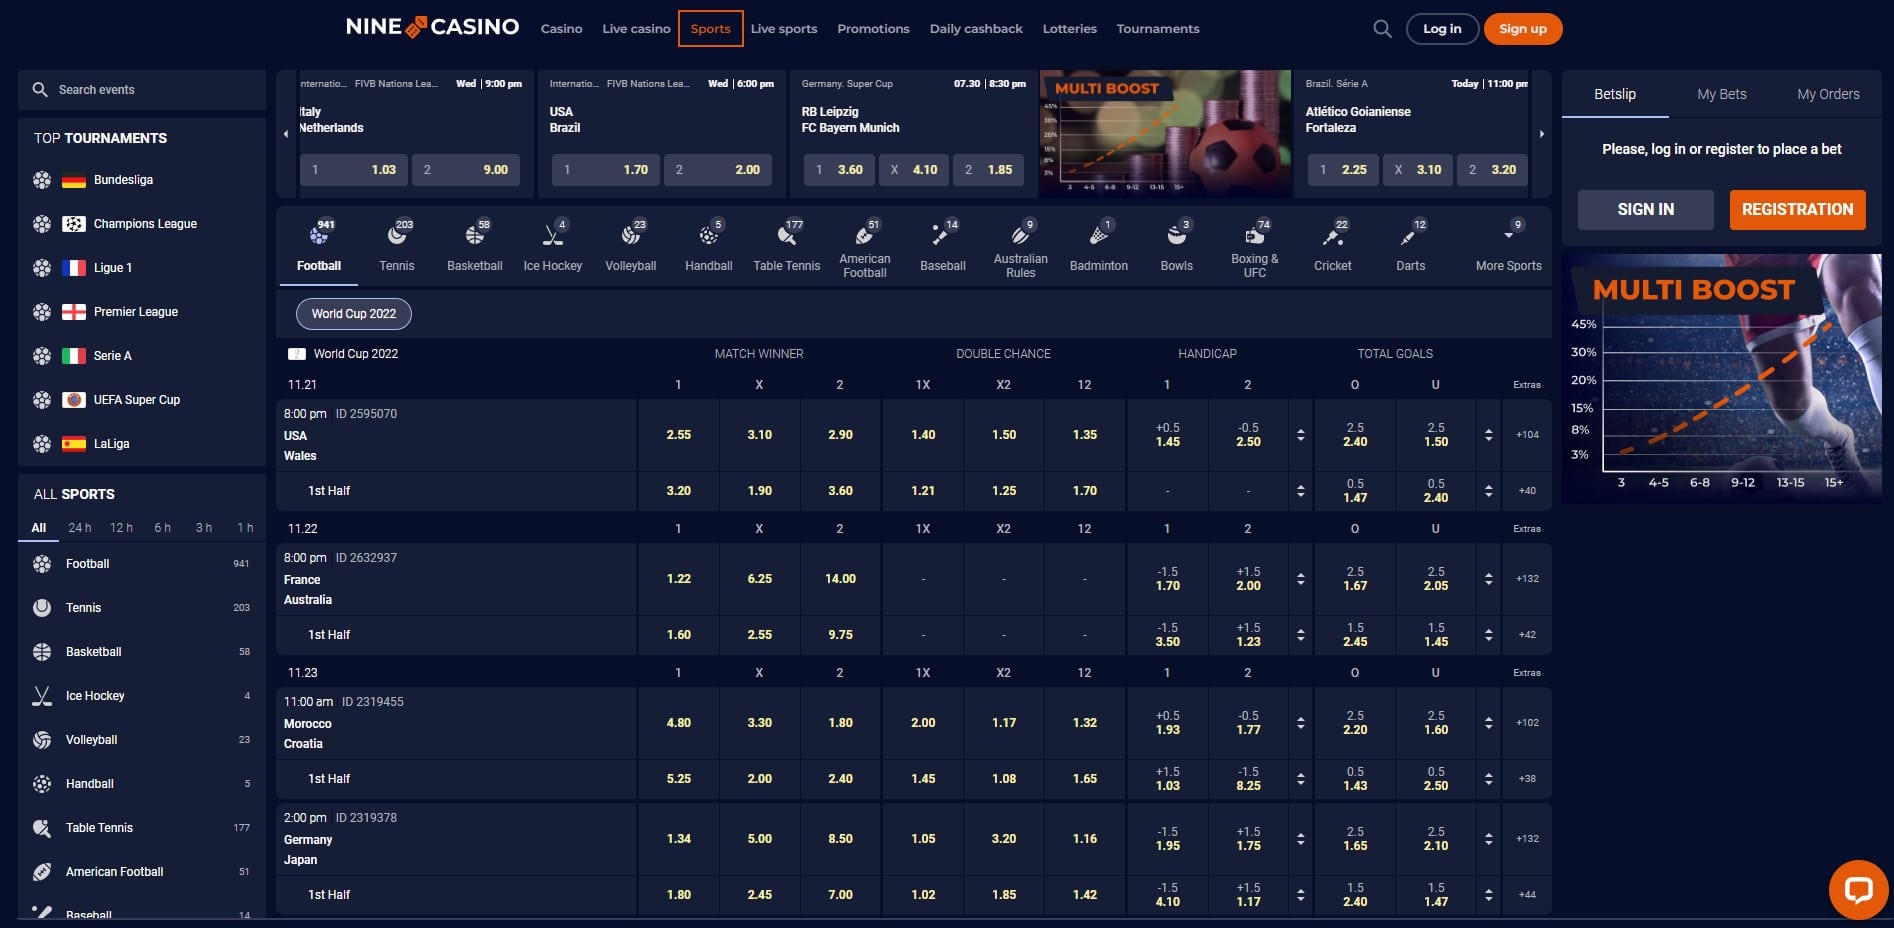Select All time filter in All Sports
Screen dimensions: 1894x928
(x=39, y=528)
